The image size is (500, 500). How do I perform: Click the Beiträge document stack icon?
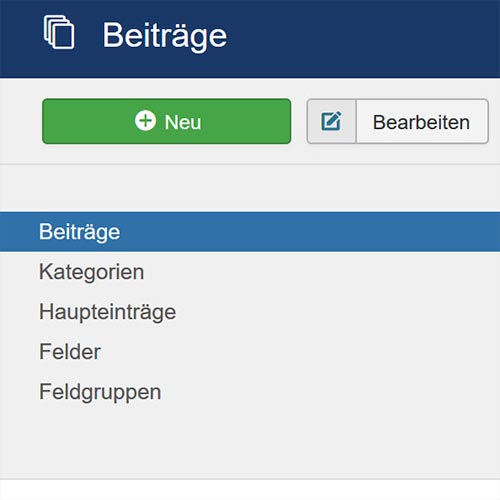(59, 32)
